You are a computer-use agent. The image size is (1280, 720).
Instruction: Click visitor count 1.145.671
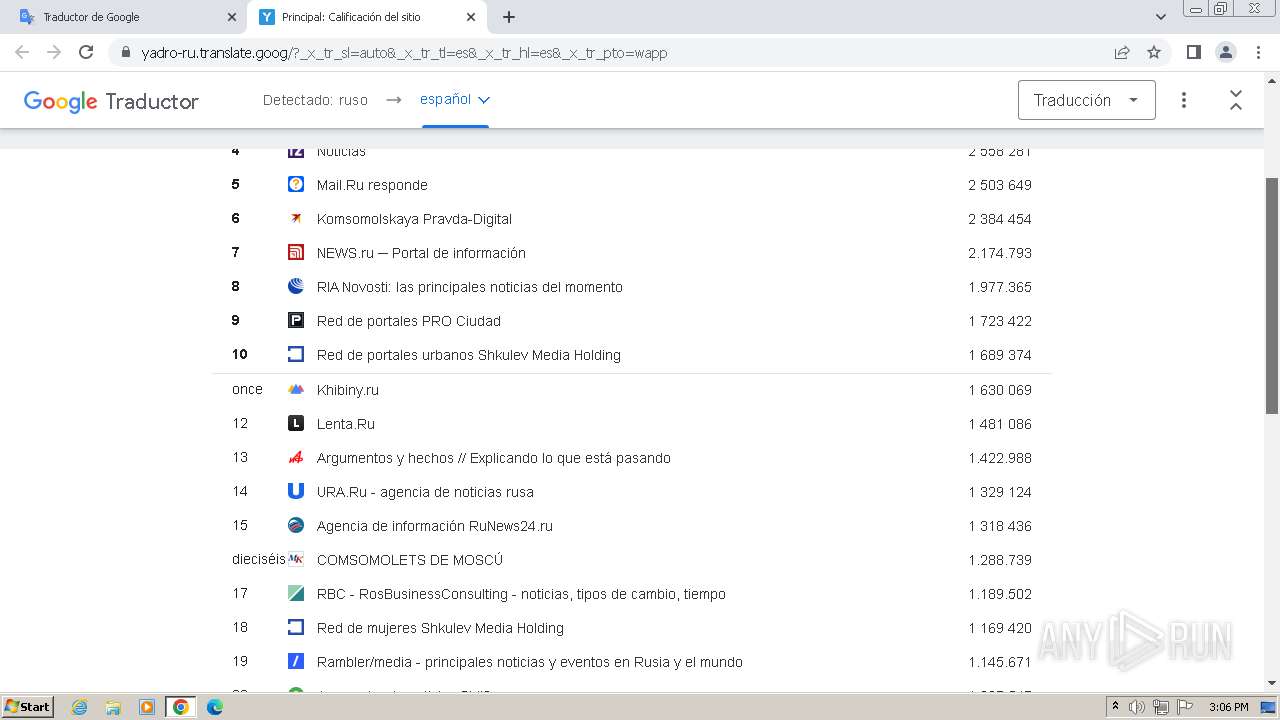(1000, 662)
